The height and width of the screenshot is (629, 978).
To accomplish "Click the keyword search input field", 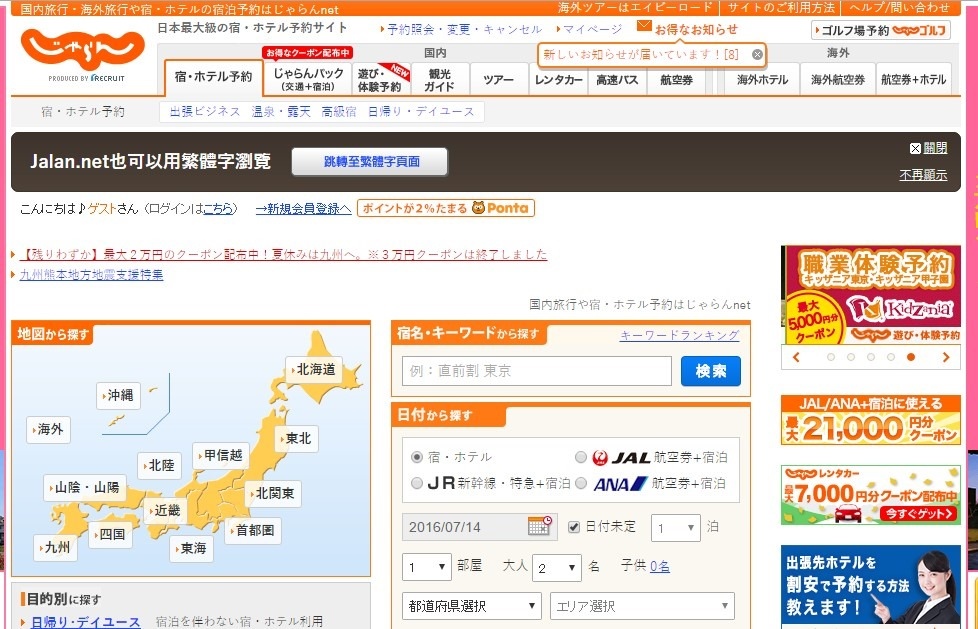I will point(537,371).
